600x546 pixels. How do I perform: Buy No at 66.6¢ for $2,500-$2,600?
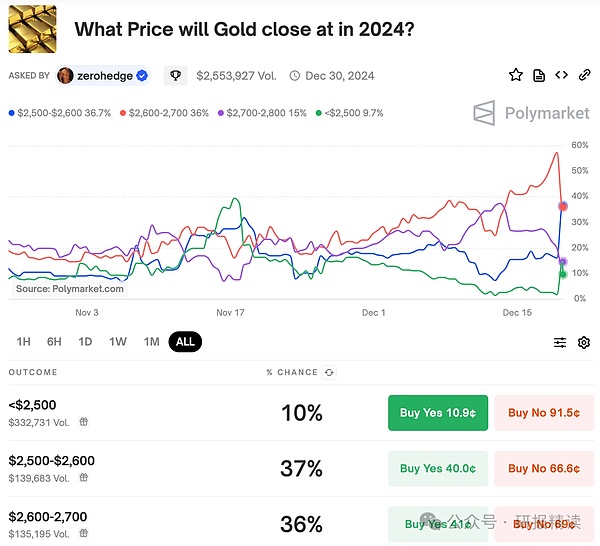point(544,468)
